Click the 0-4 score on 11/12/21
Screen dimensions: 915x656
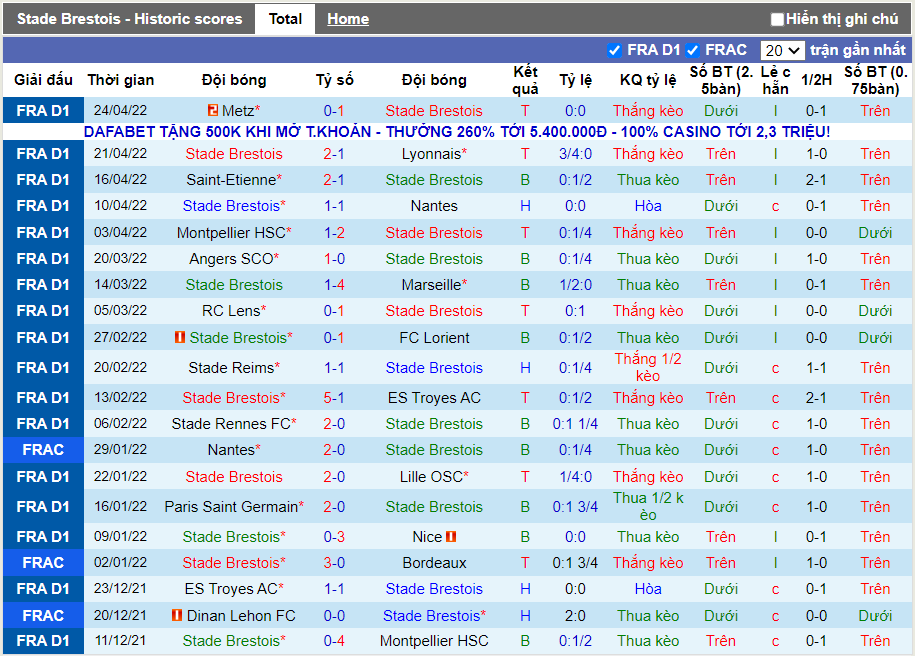pyautogui.click(x=334, y=641)
